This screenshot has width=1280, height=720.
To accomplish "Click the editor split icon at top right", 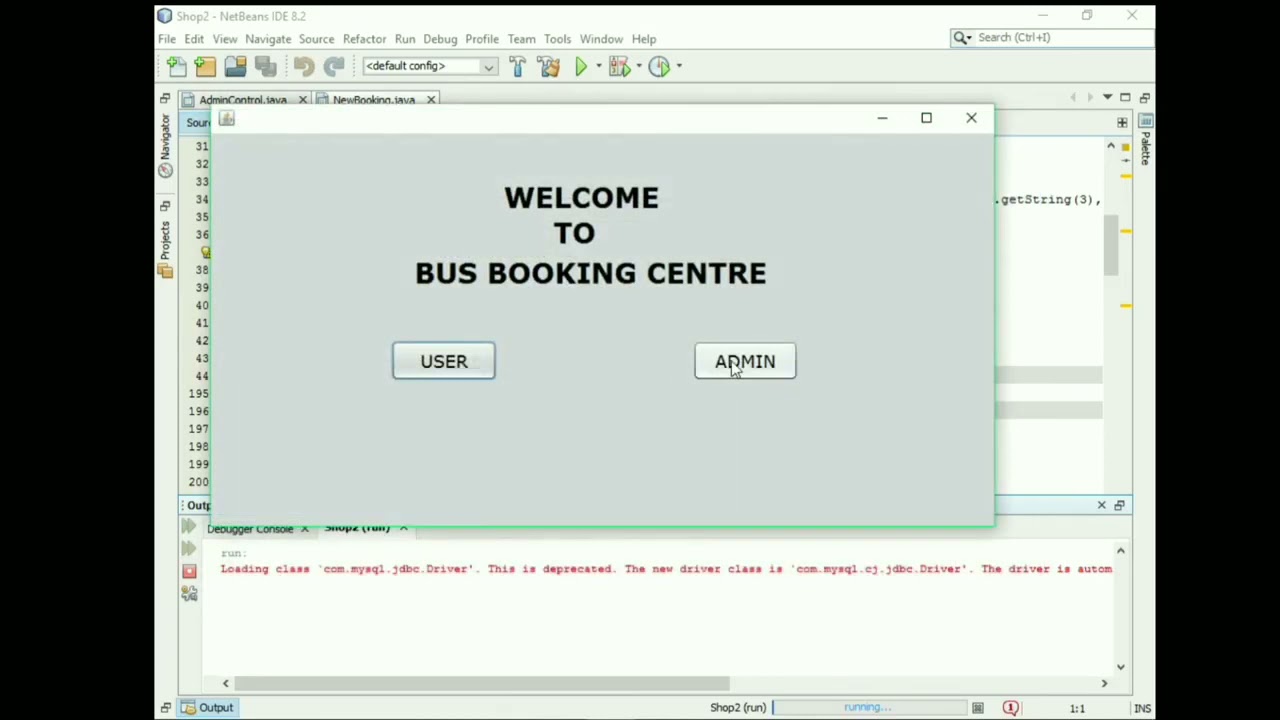I will (x=1122, y=122).
